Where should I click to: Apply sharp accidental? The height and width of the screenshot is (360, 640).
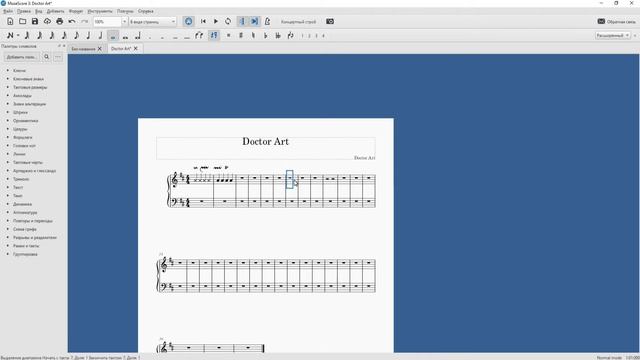click(x=241, y=36)
